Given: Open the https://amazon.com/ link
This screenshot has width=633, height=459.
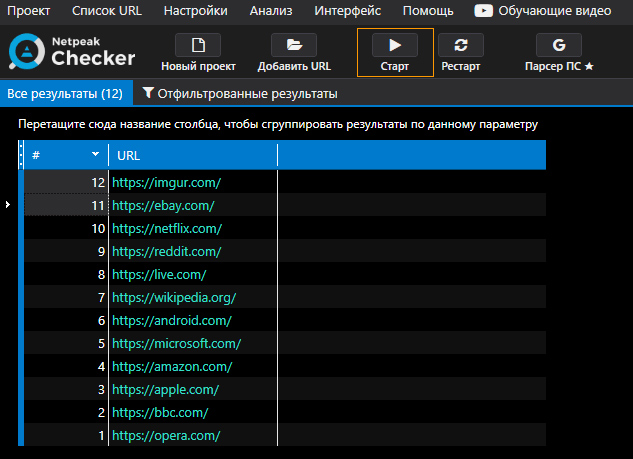Looking at the screenshot, I should coord(172,367).
